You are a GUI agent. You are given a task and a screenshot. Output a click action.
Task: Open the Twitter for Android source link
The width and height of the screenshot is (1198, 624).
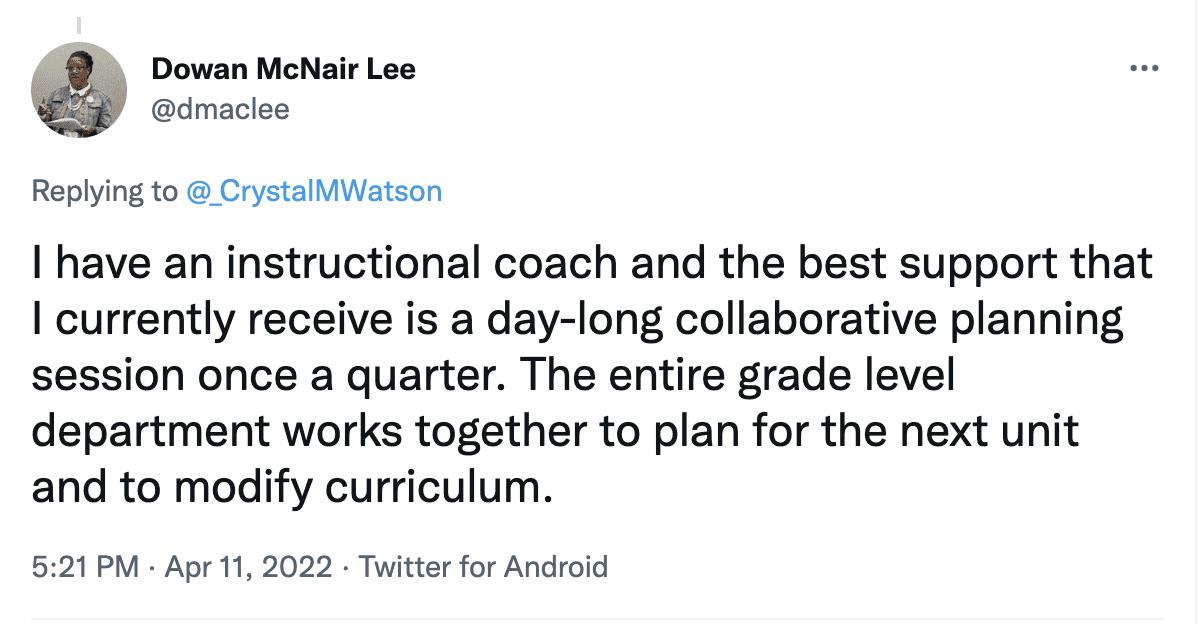click(x=483, y=567)
